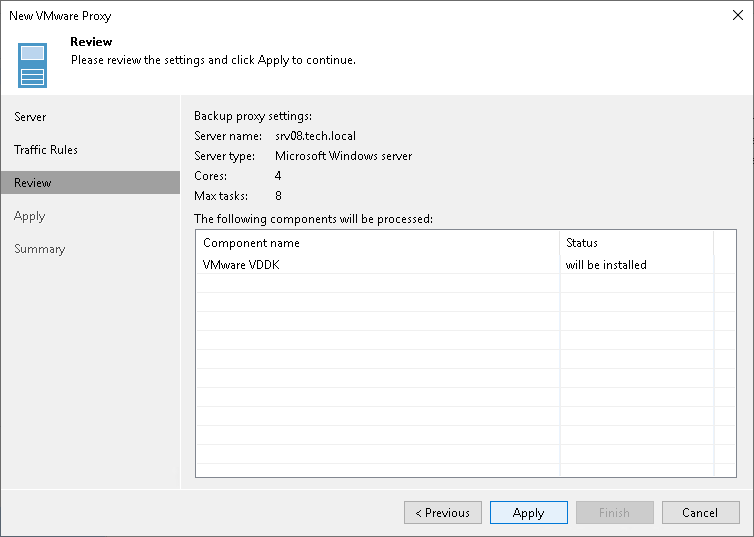This screenshot has width=754, height=537.
Task: Open the Traffic Rules wizard step
Action: click(x=46, y=150)
